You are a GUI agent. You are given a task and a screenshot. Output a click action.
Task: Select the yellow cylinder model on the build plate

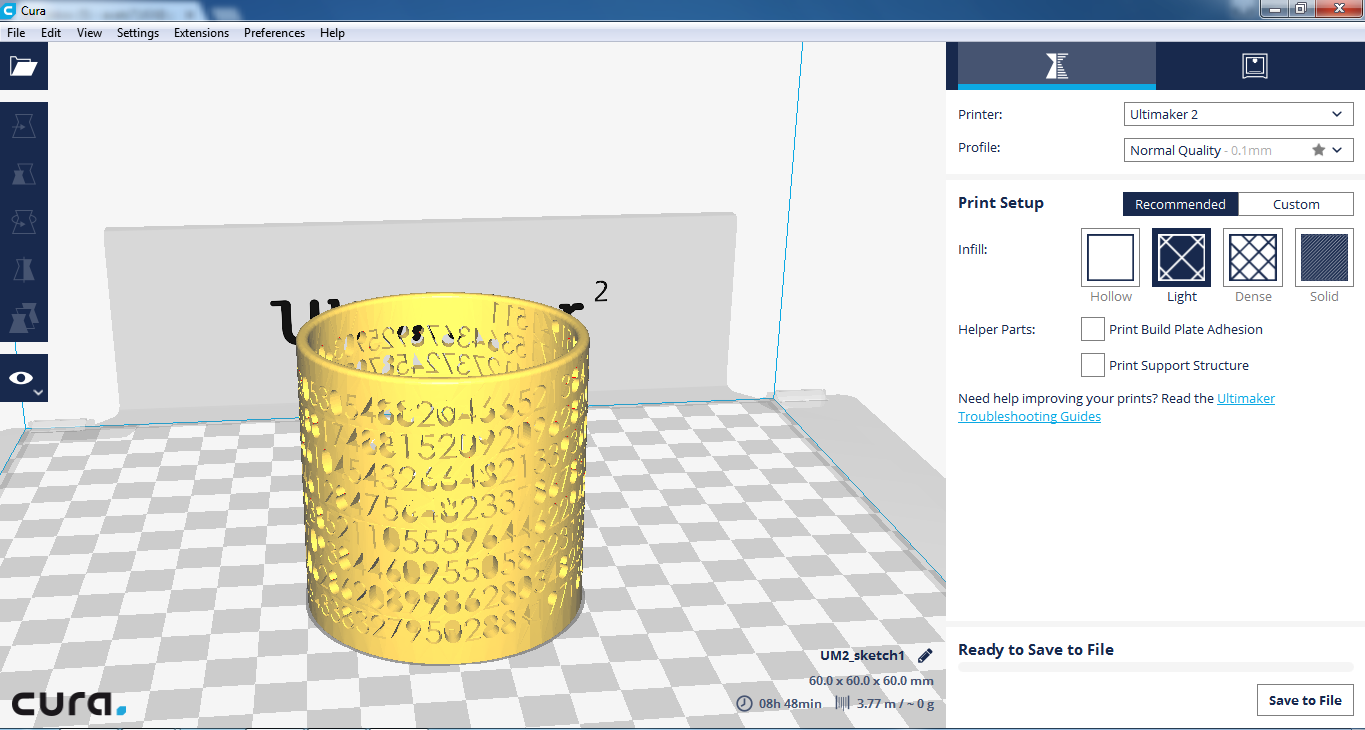[442, 480]
